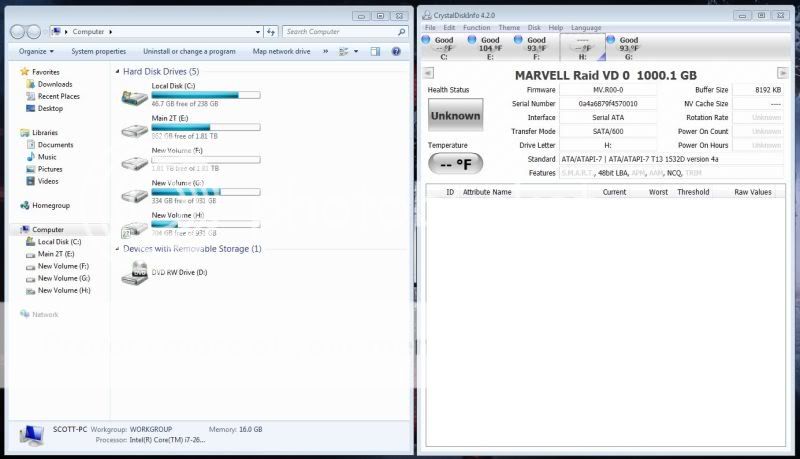Select the E: drive status in CrystalDiskInfo
This screenshot has width=800, height=459.
(x=490, y=46)
